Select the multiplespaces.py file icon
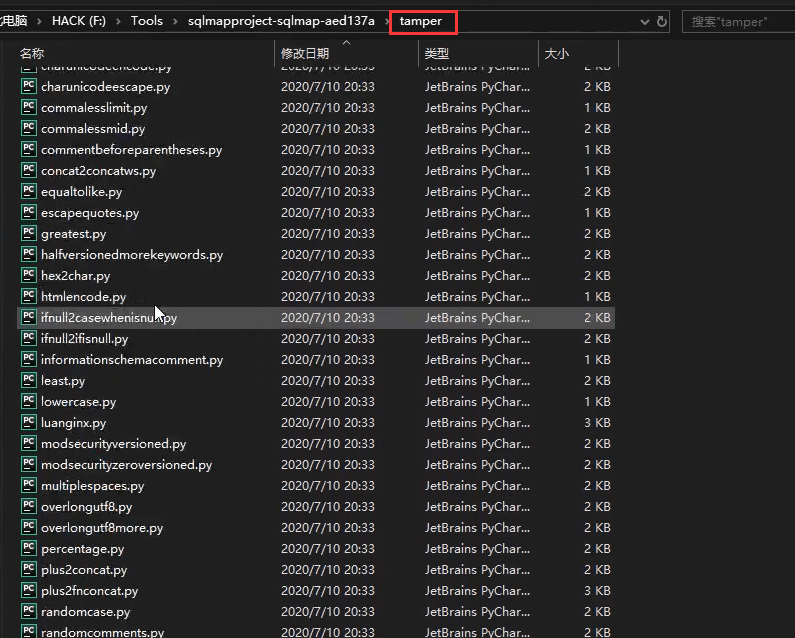Screen dimensions: 795x638 pyautogui.click(x=28, y=485)
